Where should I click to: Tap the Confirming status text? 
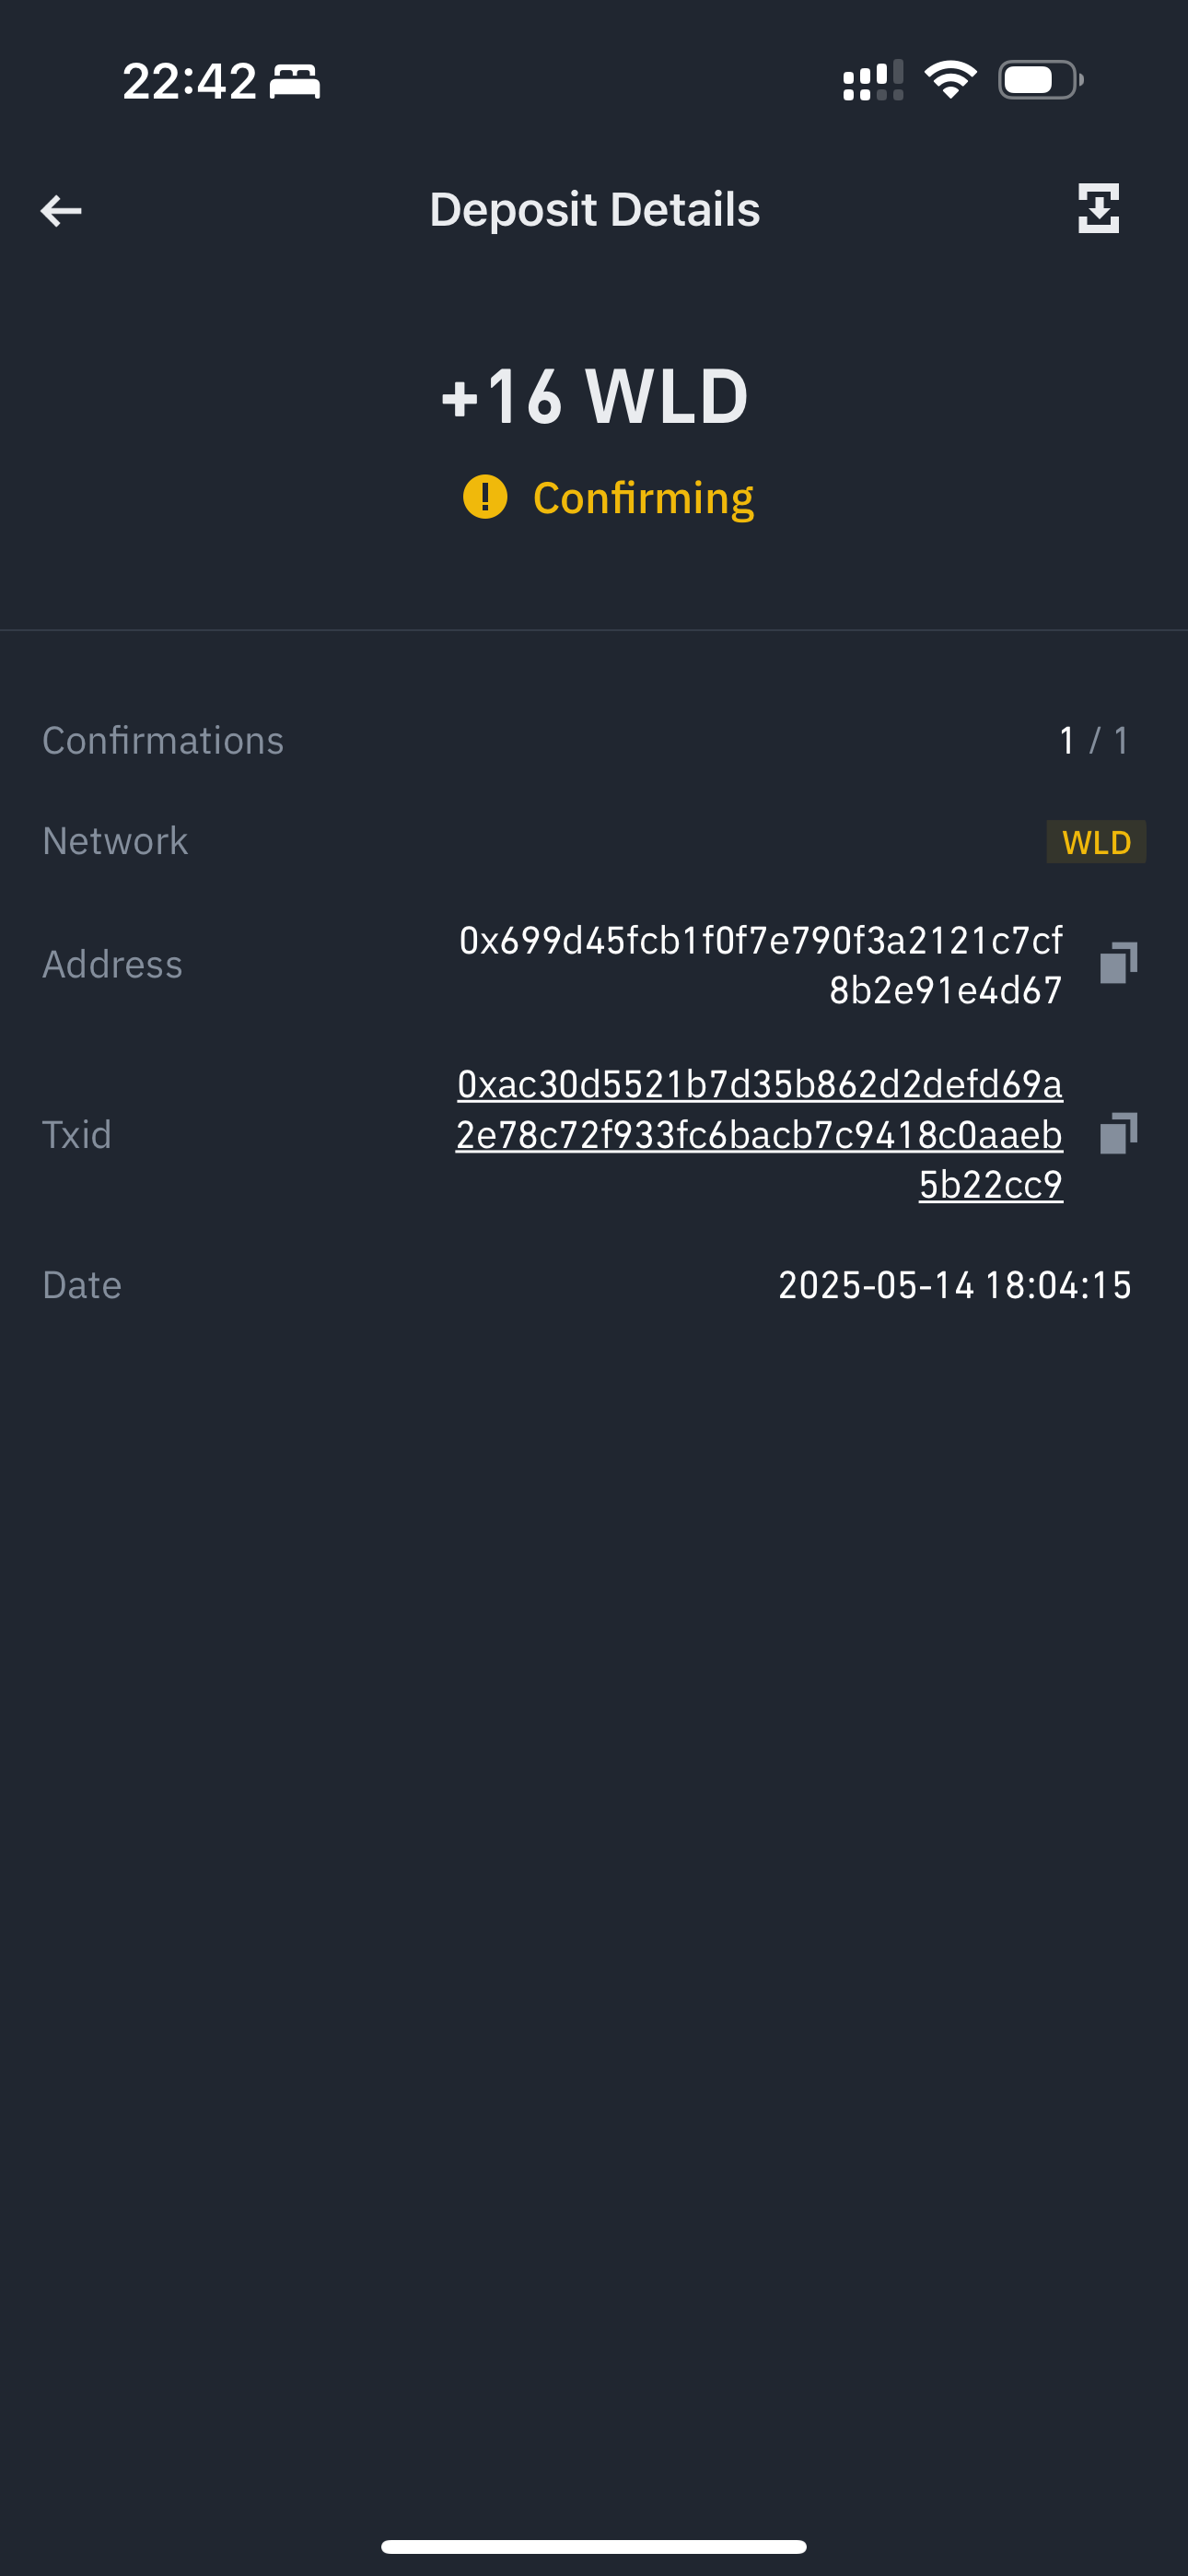pos(643,498)
